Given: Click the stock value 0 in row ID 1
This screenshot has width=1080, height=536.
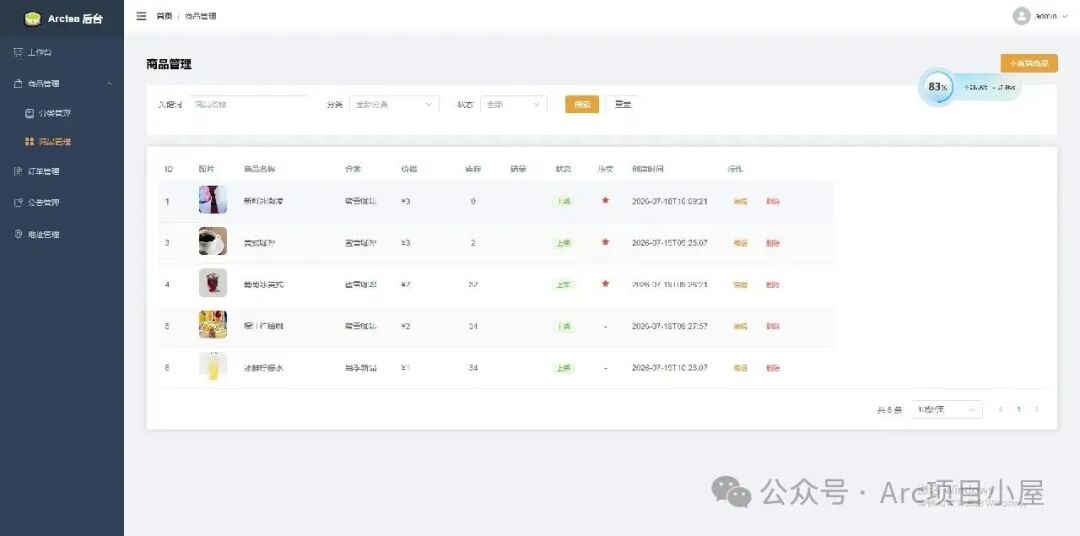Looking at the screenshot, I should click(x=472, y=201).
